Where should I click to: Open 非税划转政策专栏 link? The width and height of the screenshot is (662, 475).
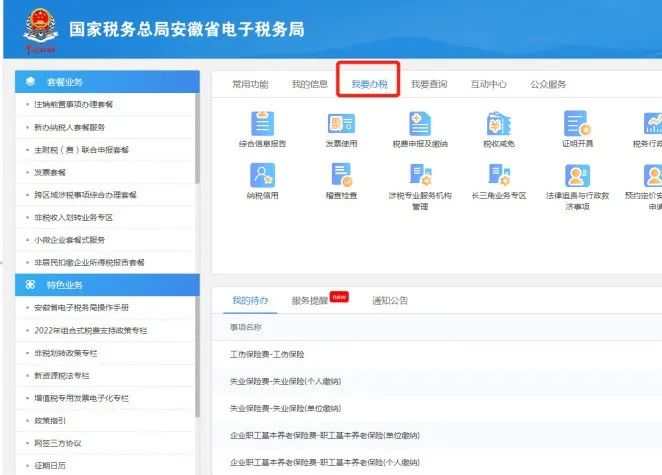[65, 353]
